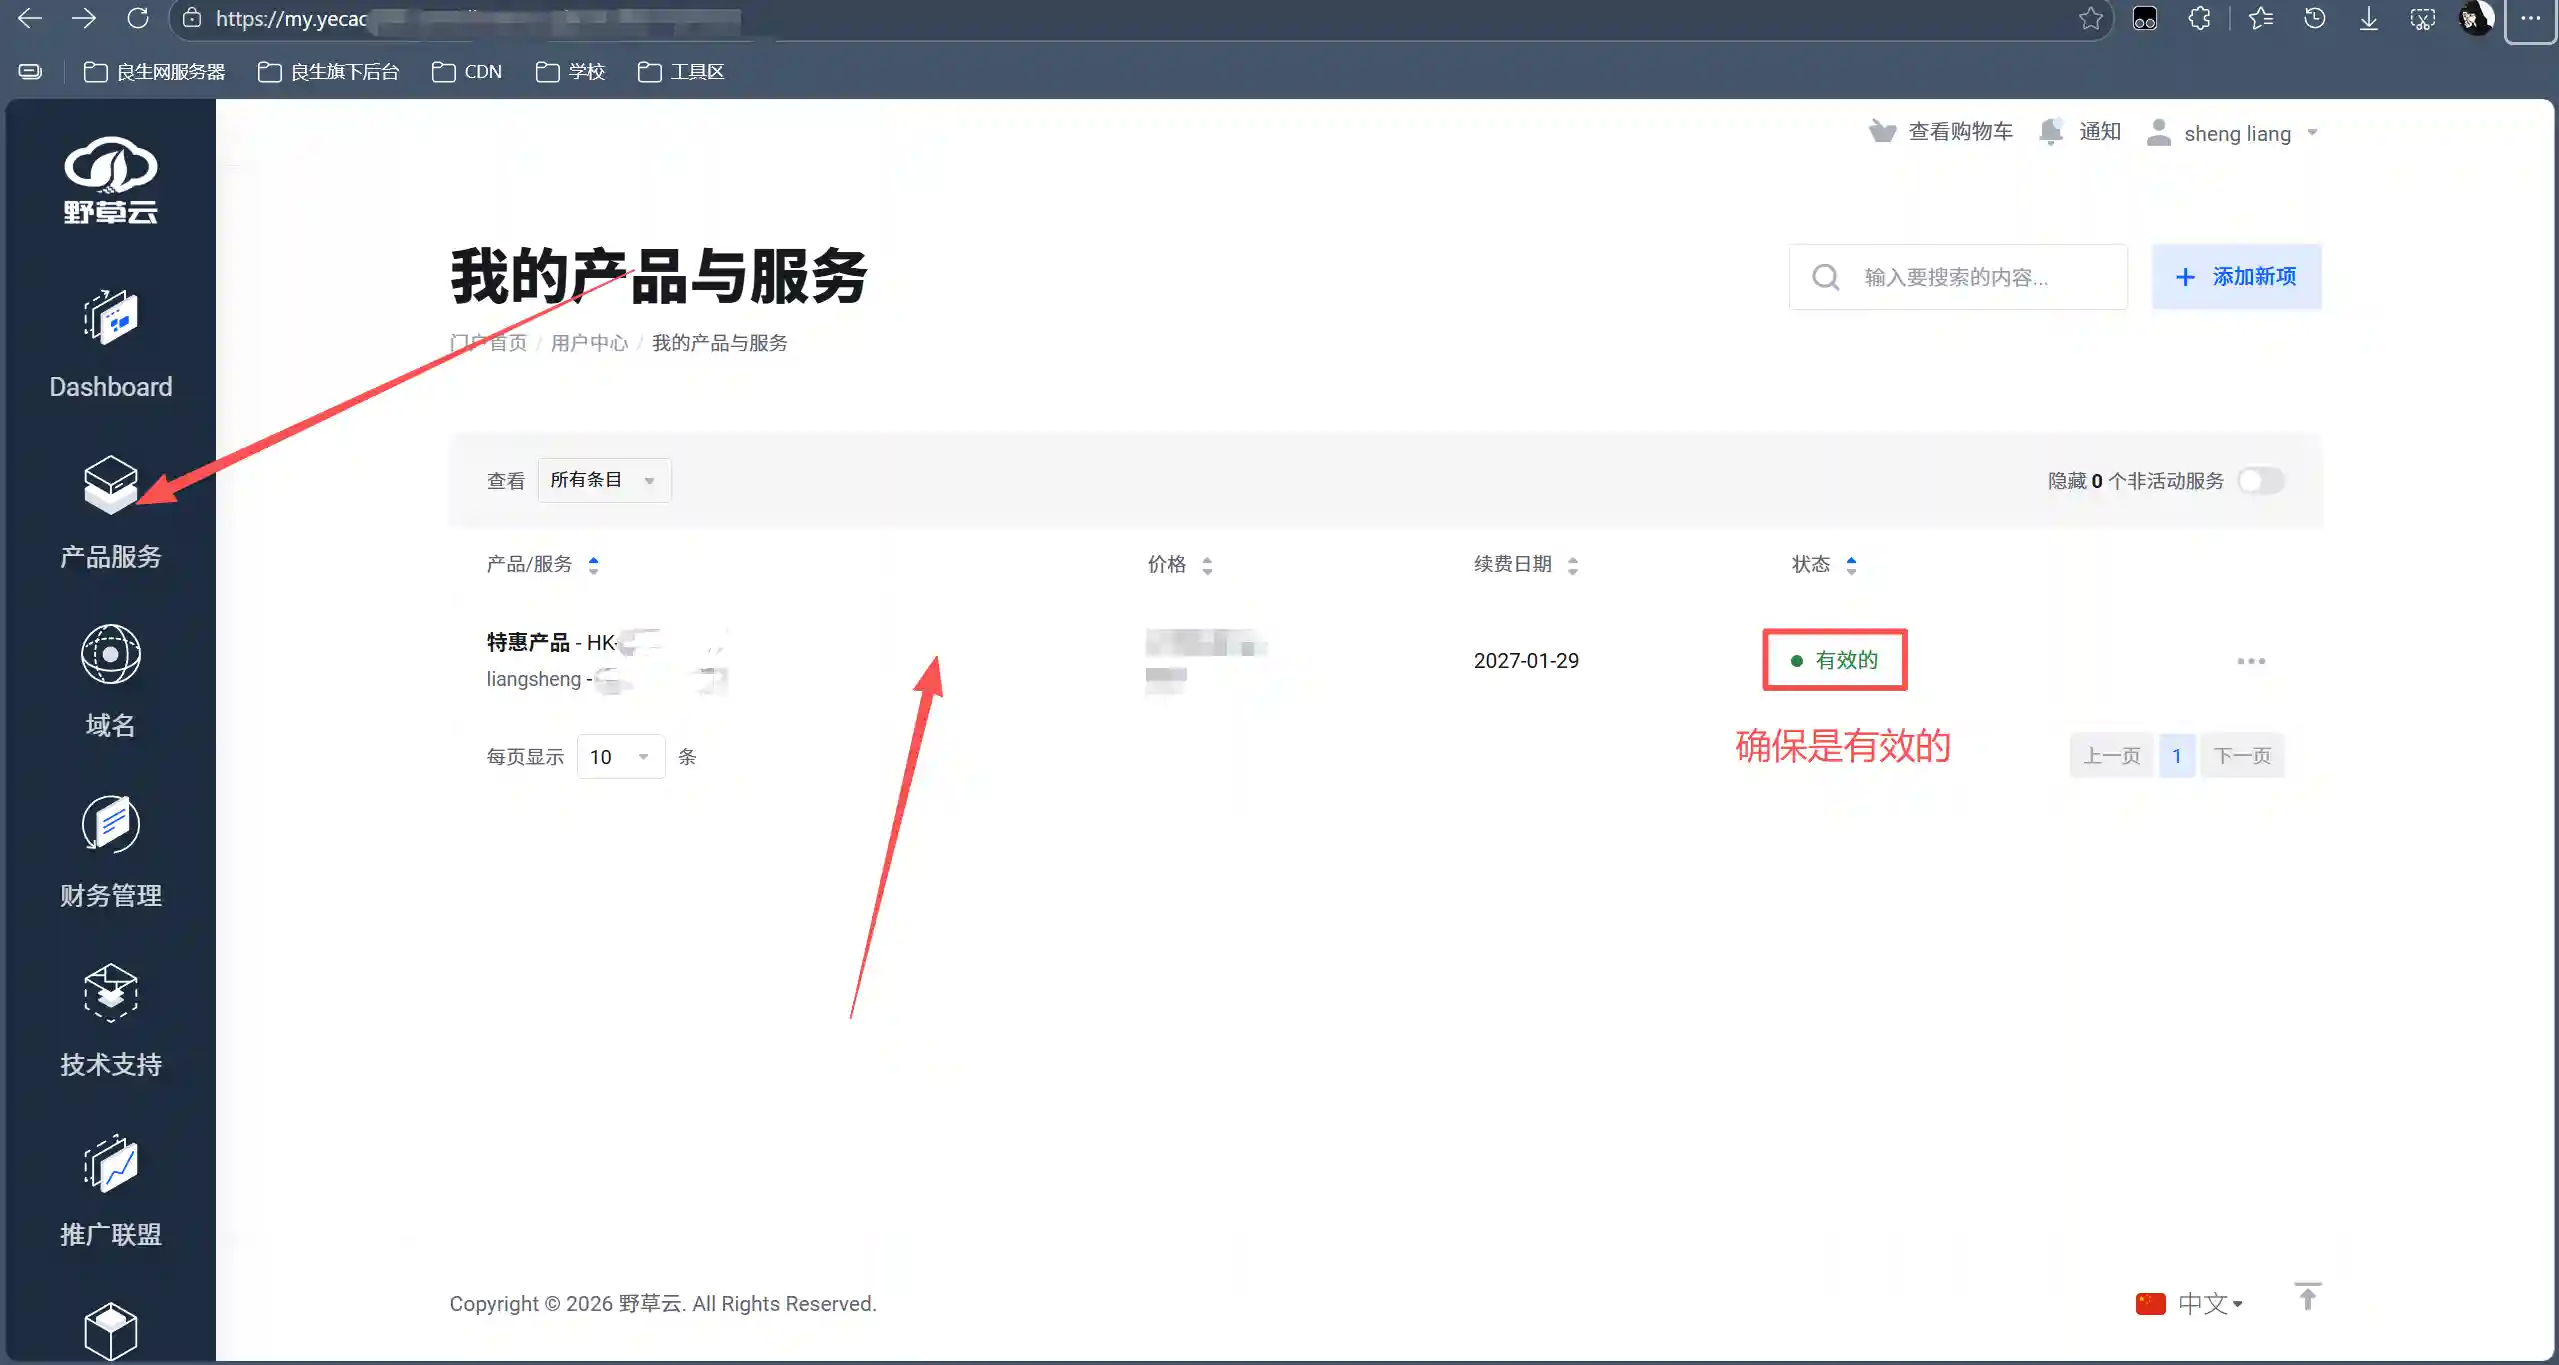Click the cube icon at sidebar bottom
The width and height of the screenshot is (2559, 1365).
(x=110, y=1330)
